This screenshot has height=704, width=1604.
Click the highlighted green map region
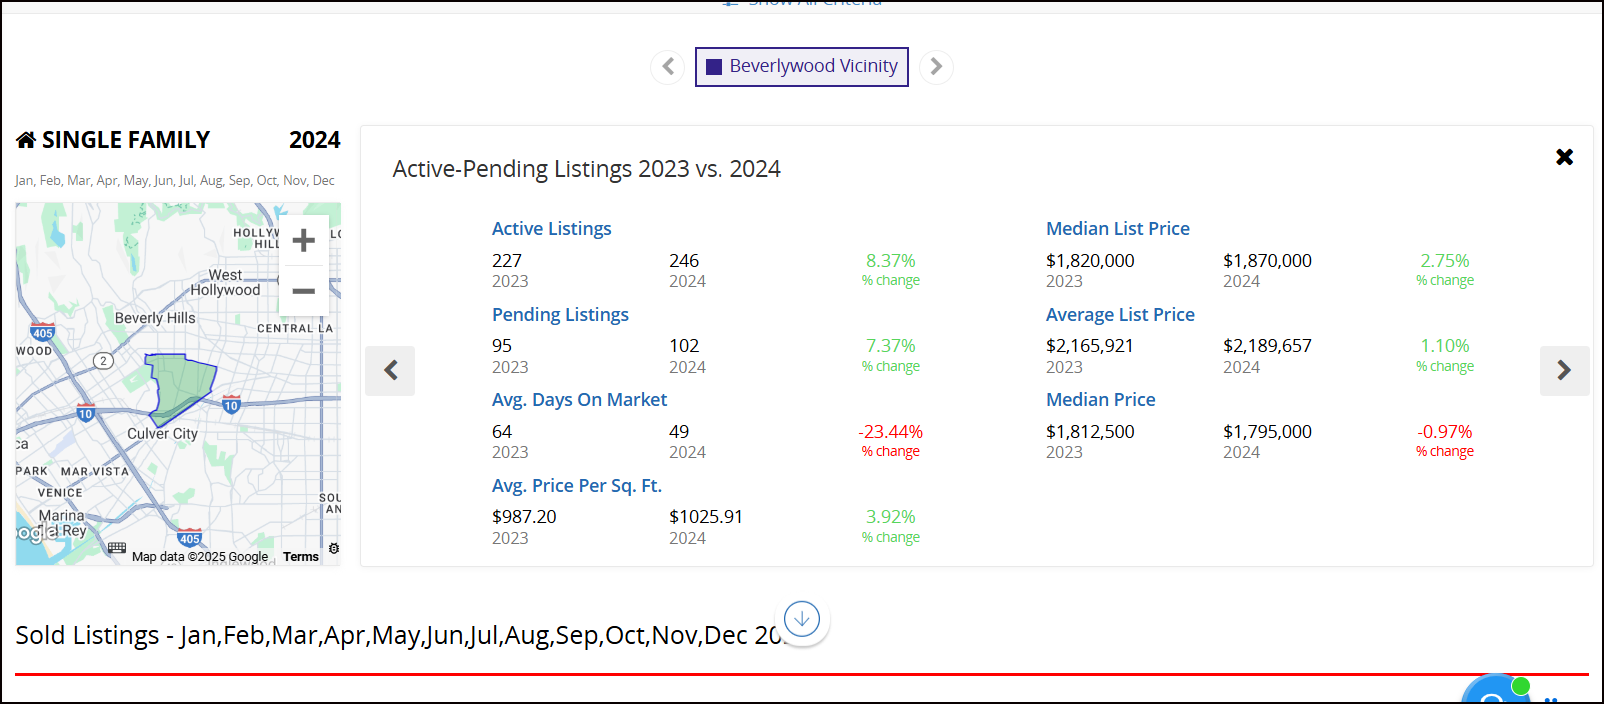[x=180, y=383]
